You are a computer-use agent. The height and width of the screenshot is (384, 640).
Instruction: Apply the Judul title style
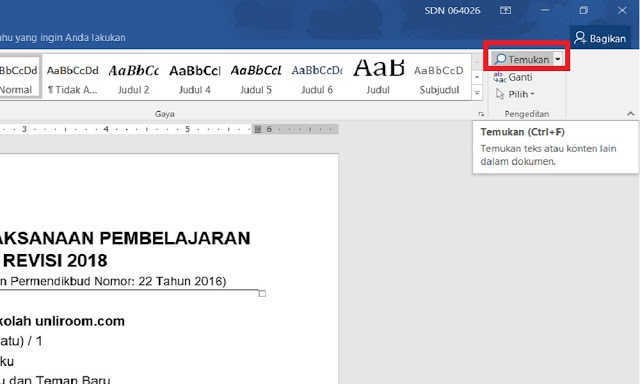[378, 79]
